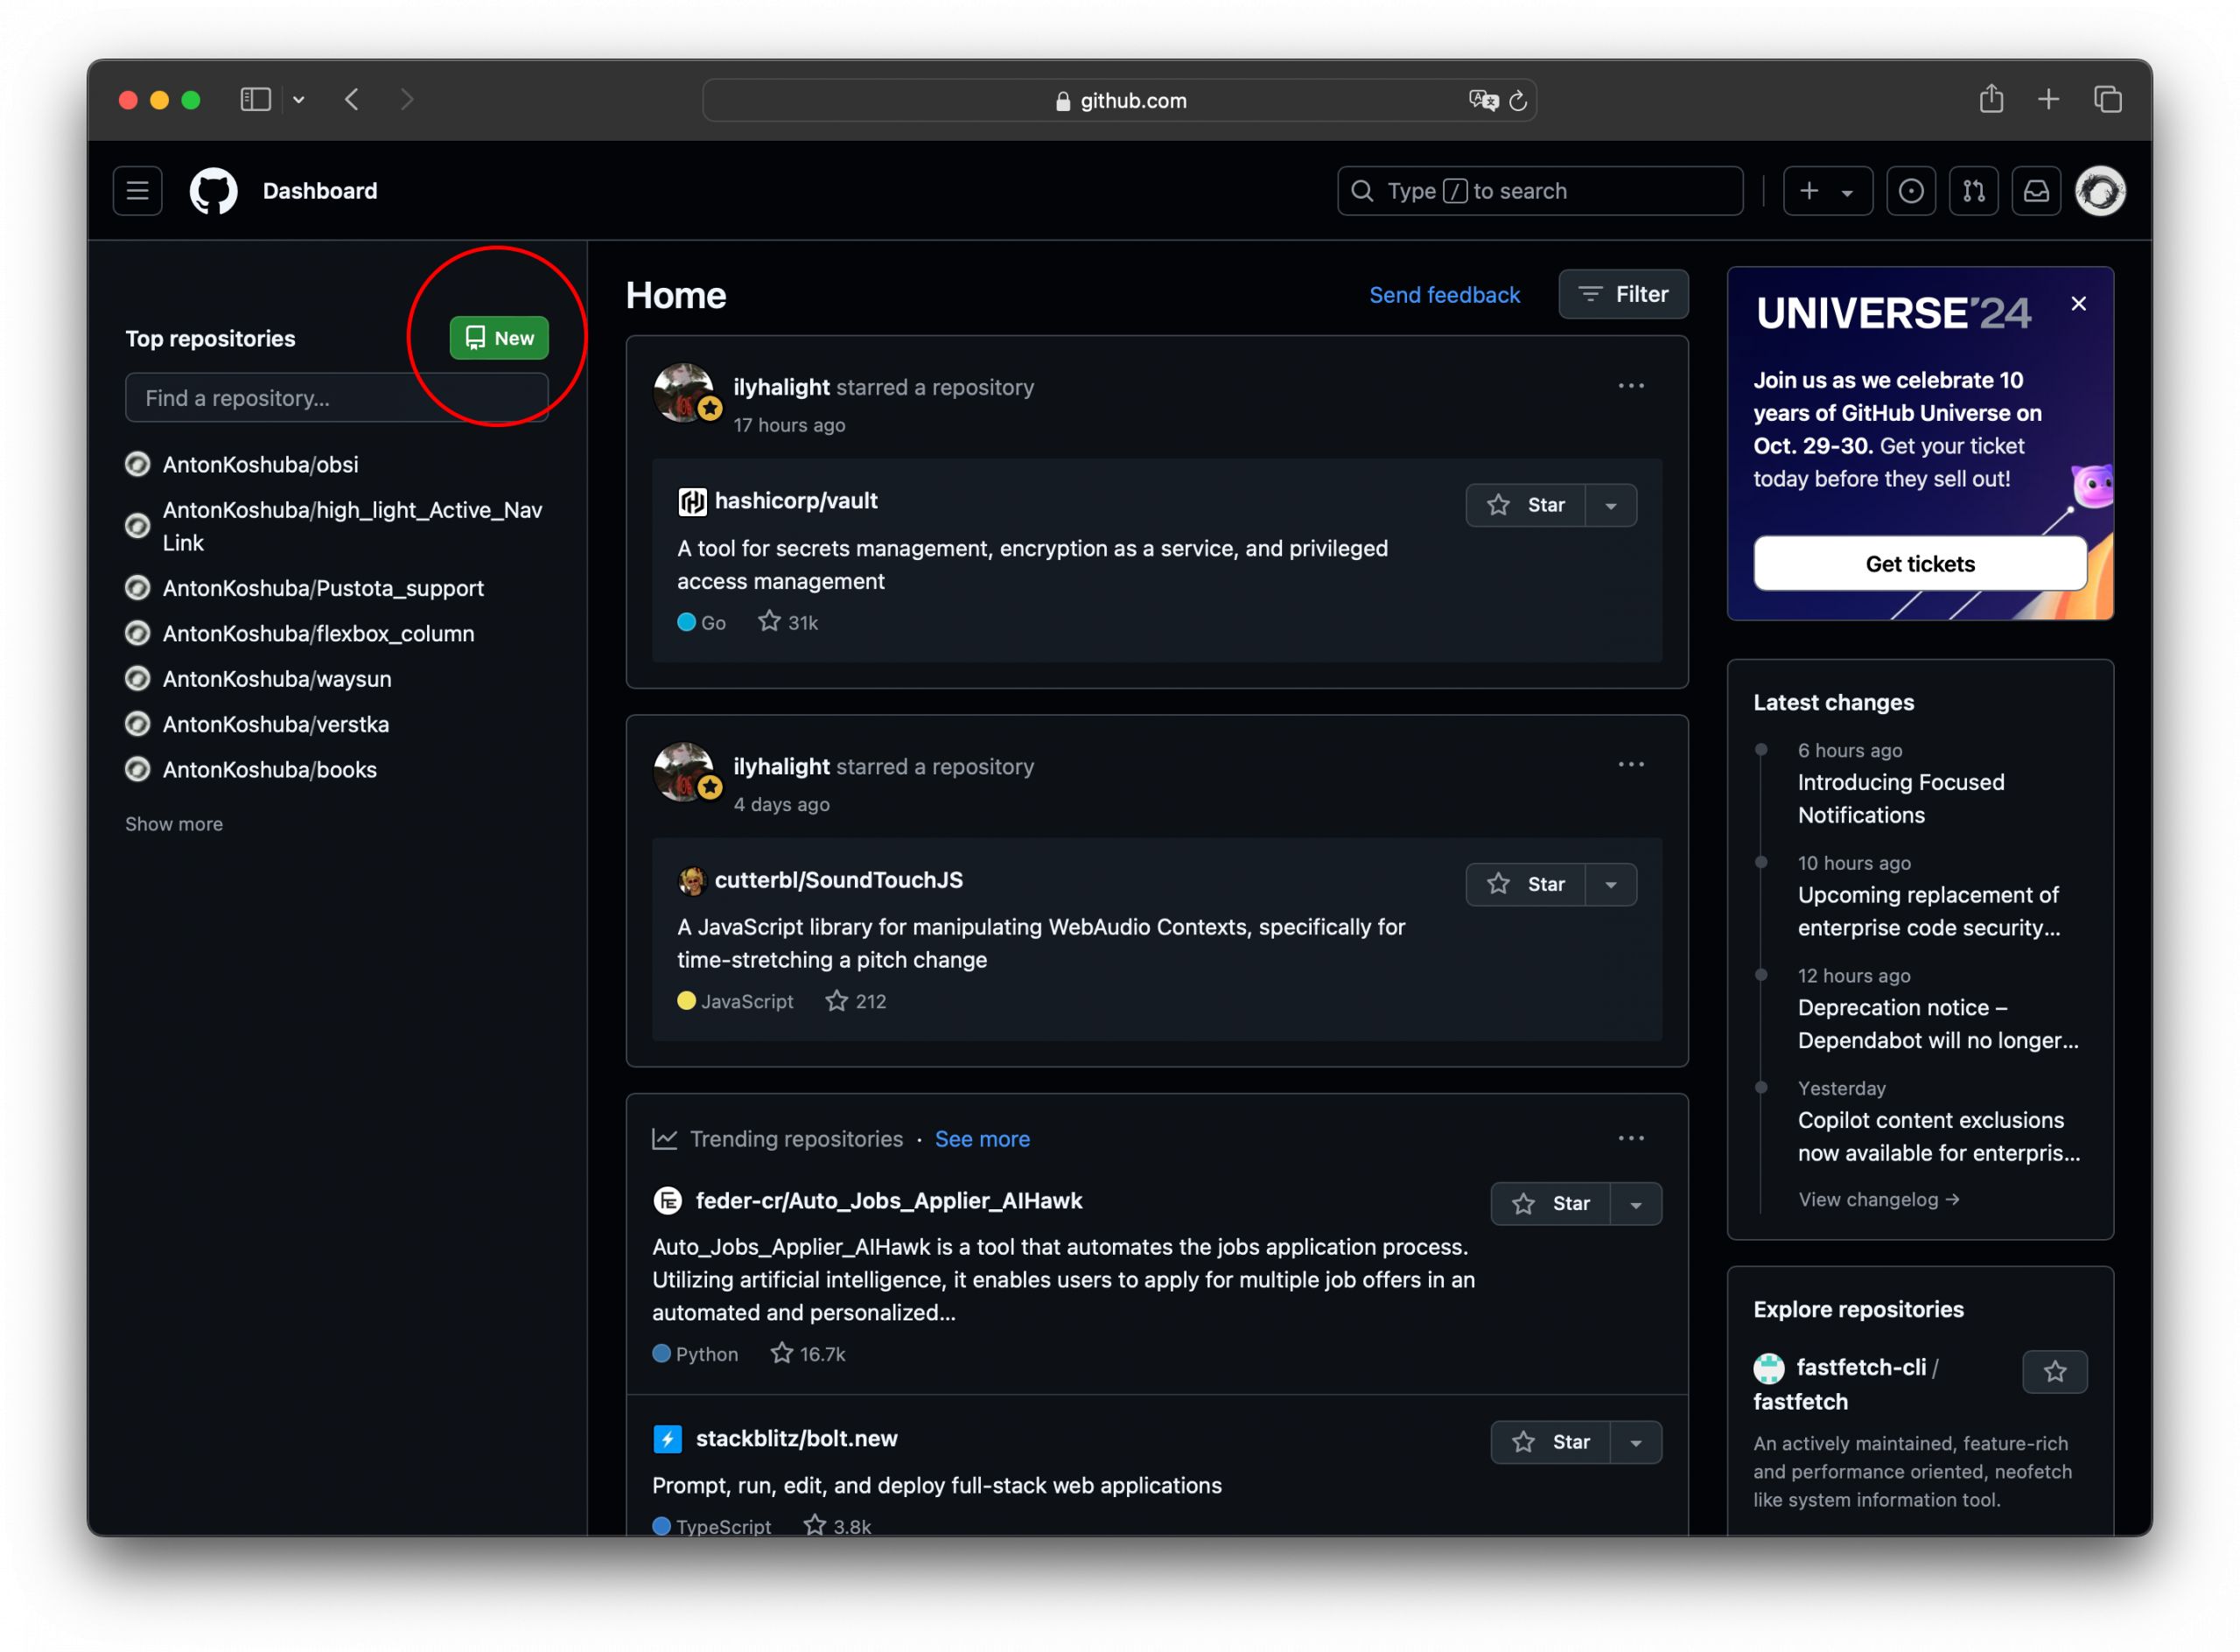
Task: Click the translate icon in address bar
Action: tap(1483, 100)
